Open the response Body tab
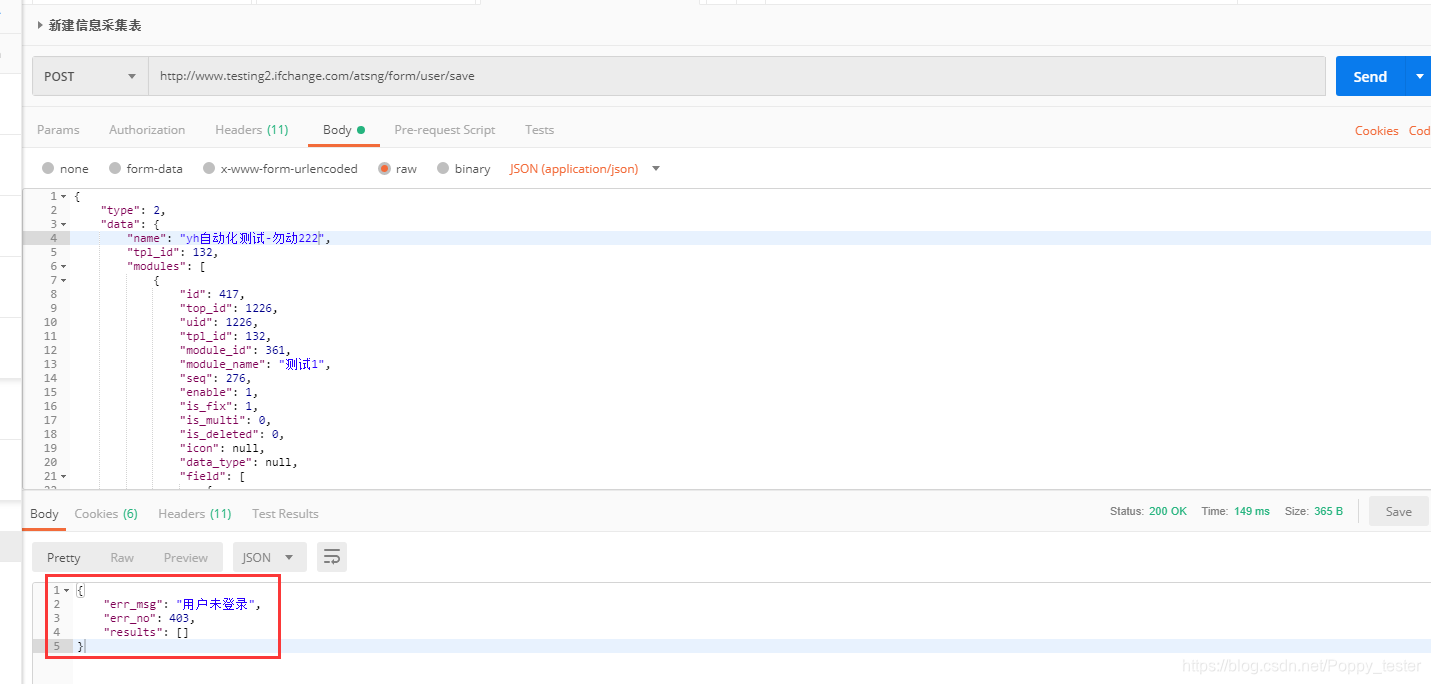This screenshot has height=684, width=1431. (x=44, y=514)
